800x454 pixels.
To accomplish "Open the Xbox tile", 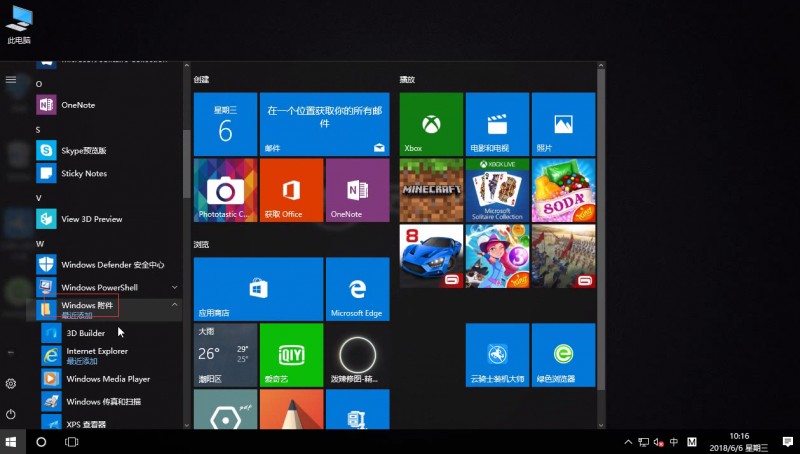I will (431, 124).
